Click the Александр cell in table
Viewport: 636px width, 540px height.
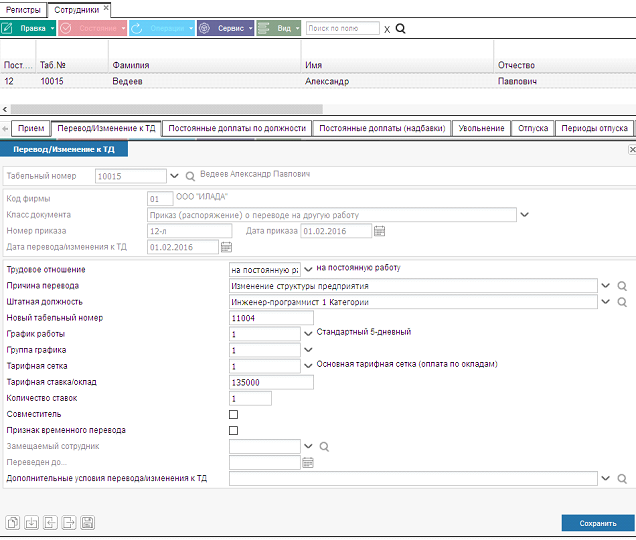point(327,81)
